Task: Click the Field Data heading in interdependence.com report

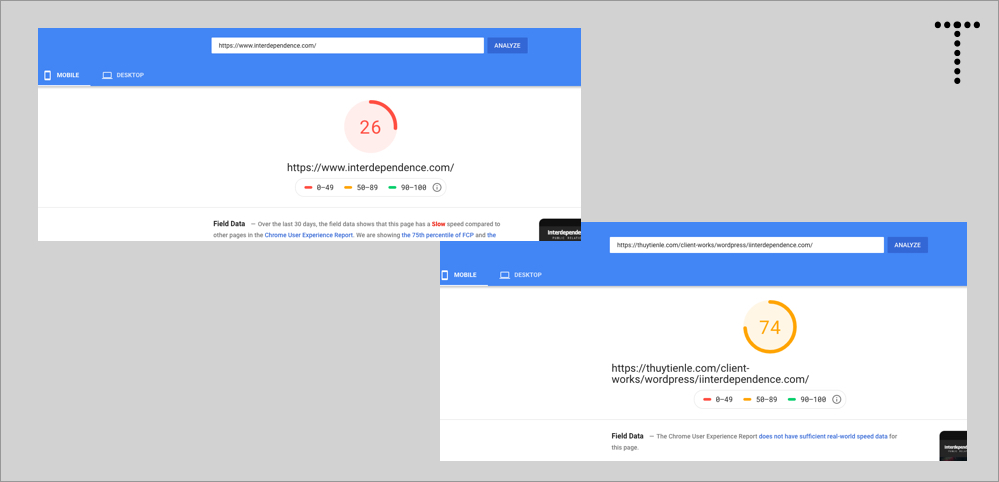Action: pos(229,224)
